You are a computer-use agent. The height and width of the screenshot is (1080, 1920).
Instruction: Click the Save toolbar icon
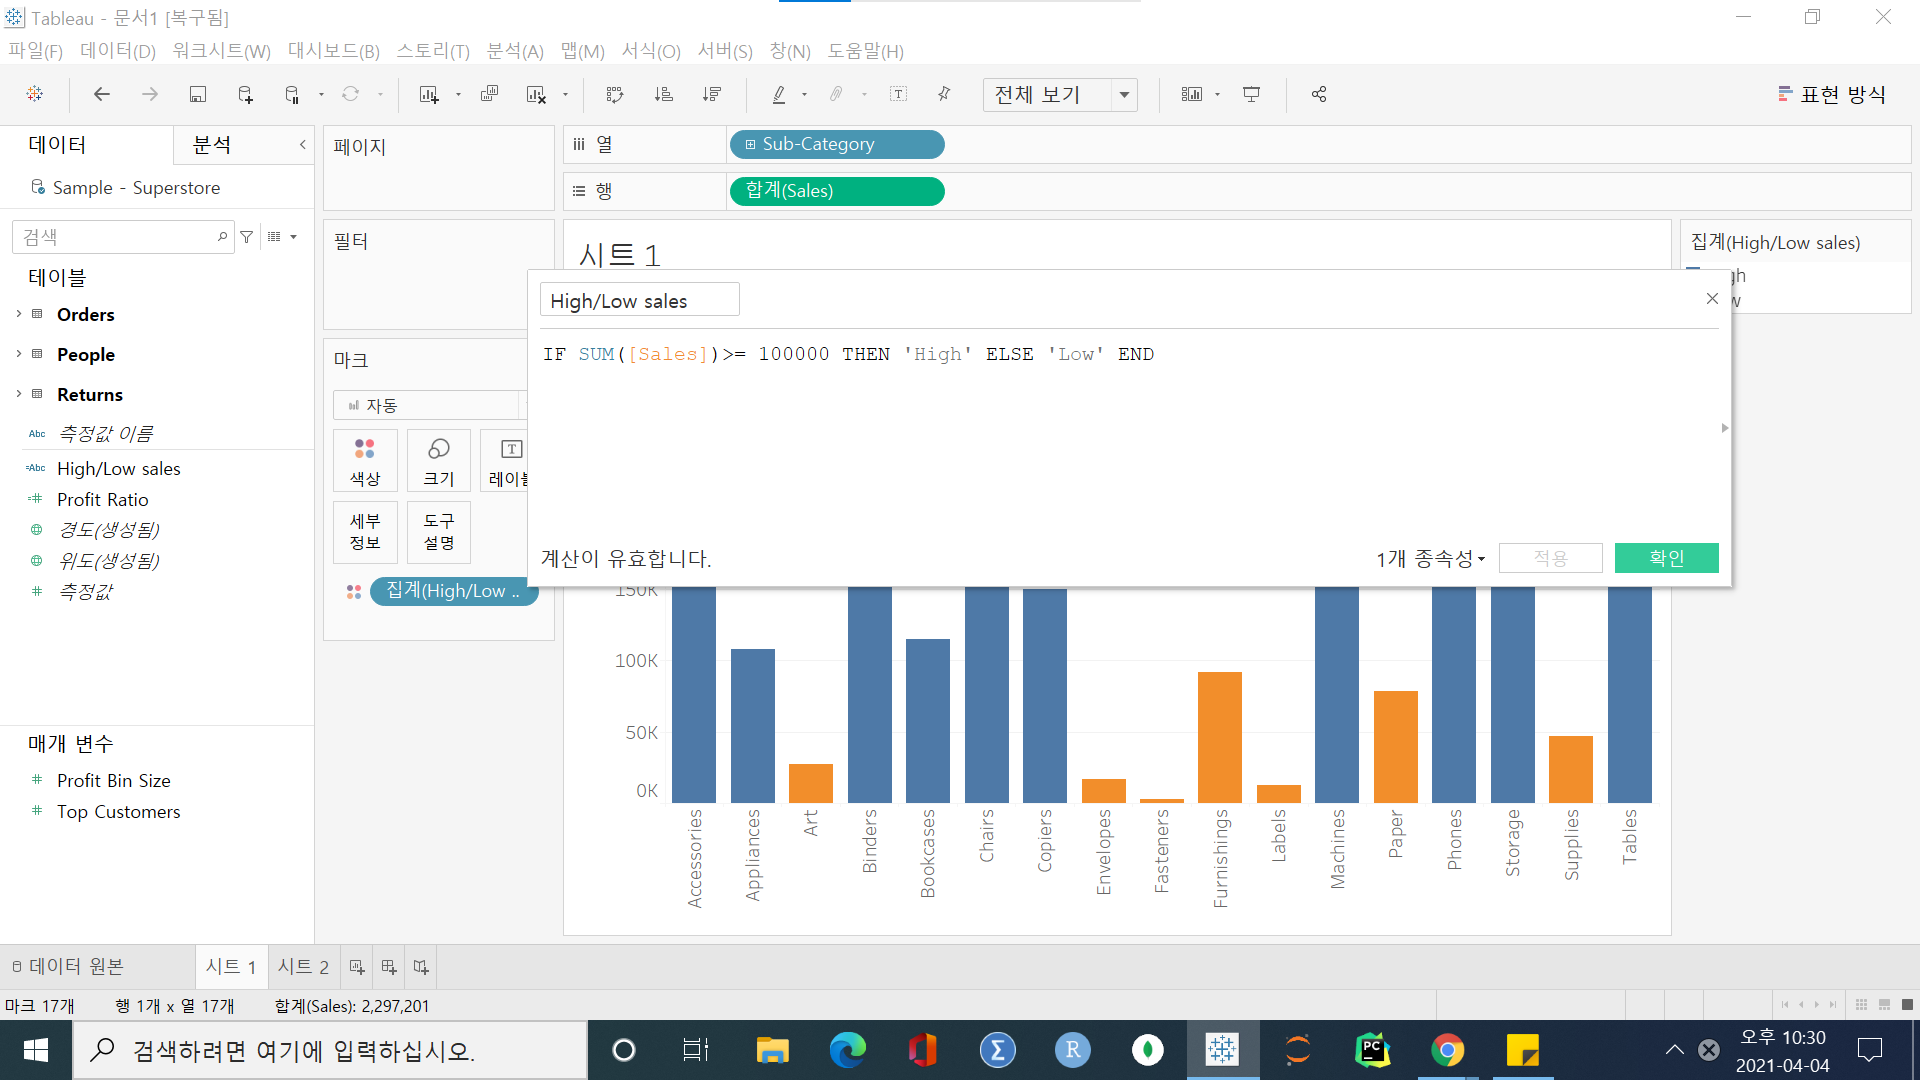tap(198, 94)
